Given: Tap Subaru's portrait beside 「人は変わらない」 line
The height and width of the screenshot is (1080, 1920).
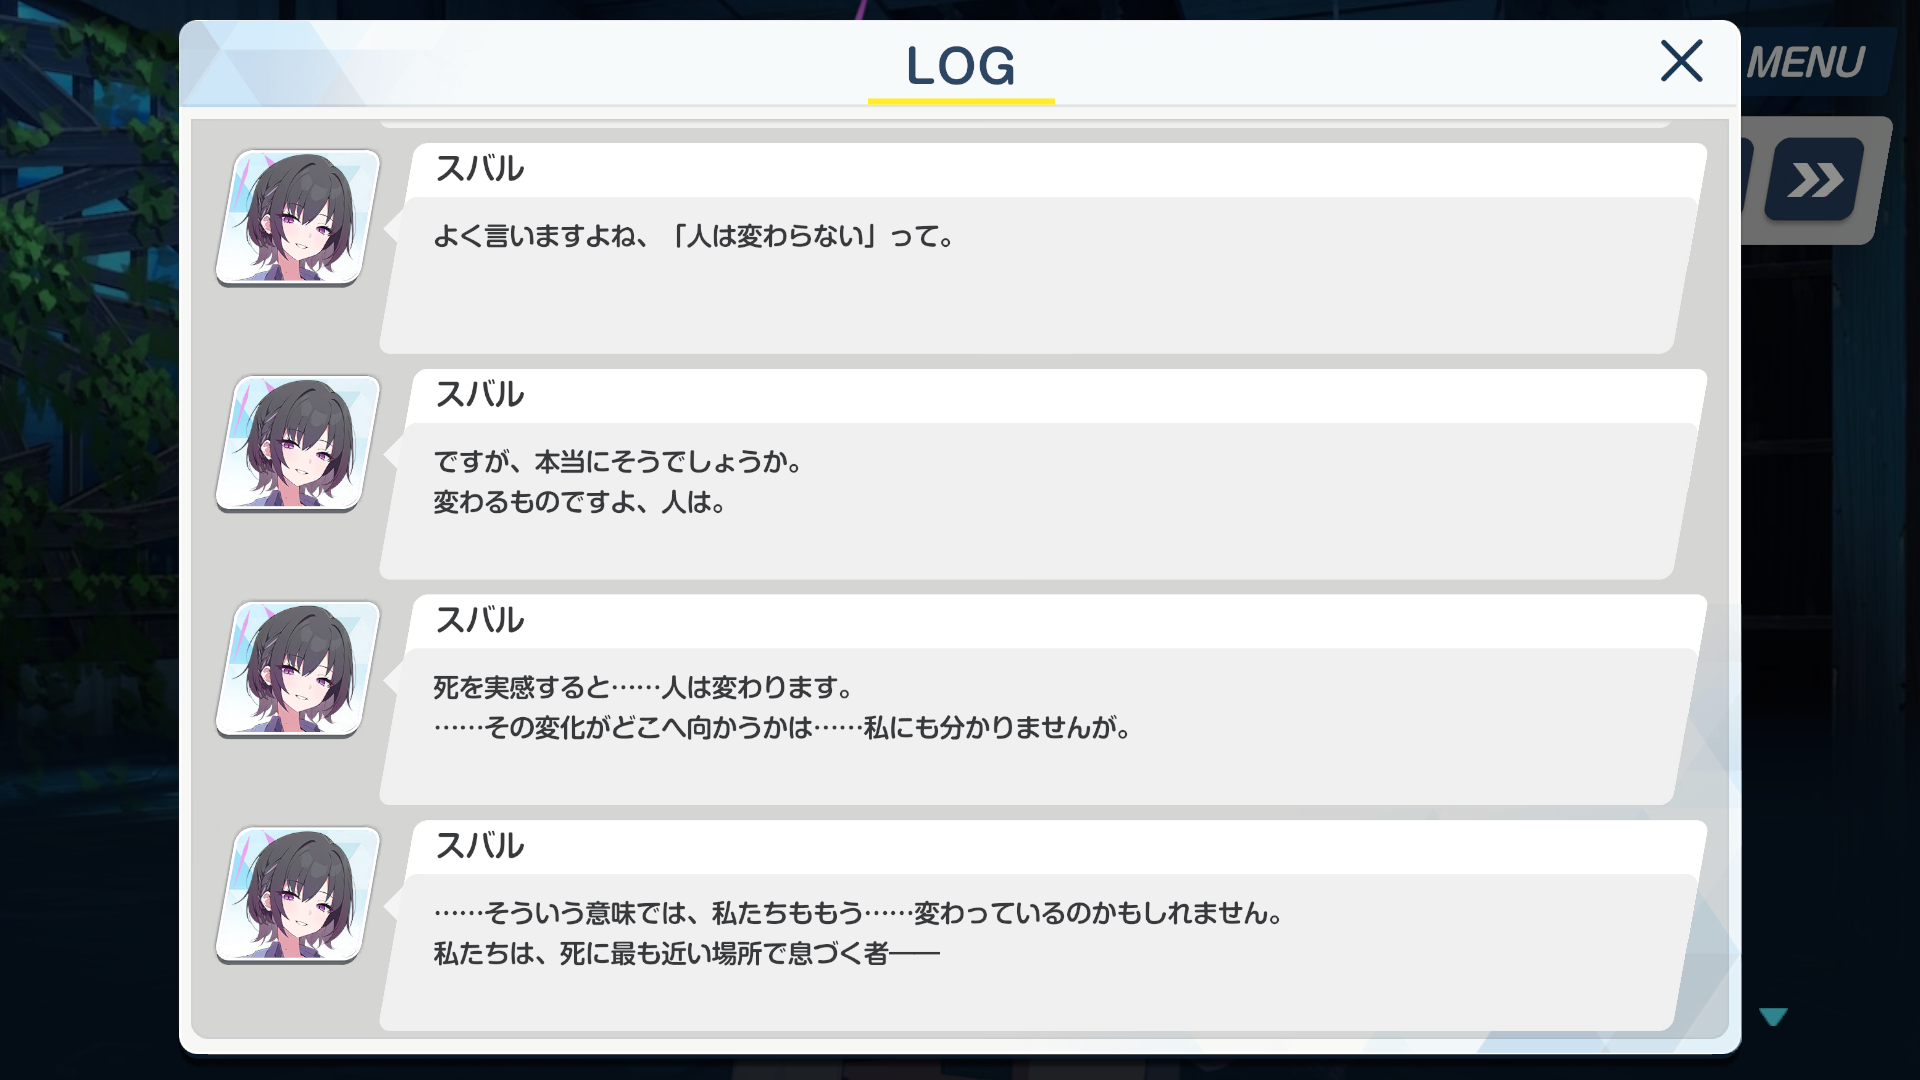Looking at the screenshot, I should click(x=298, y=217).
